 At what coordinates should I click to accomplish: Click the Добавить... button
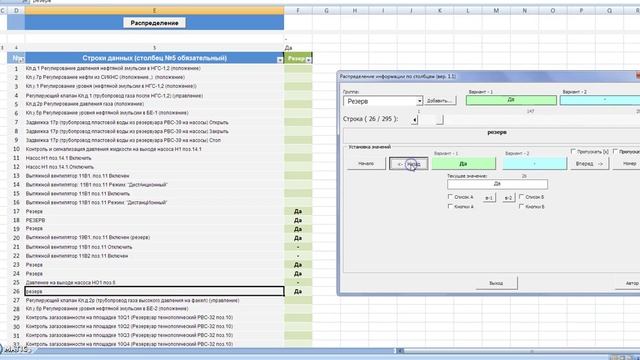point(440,100)
